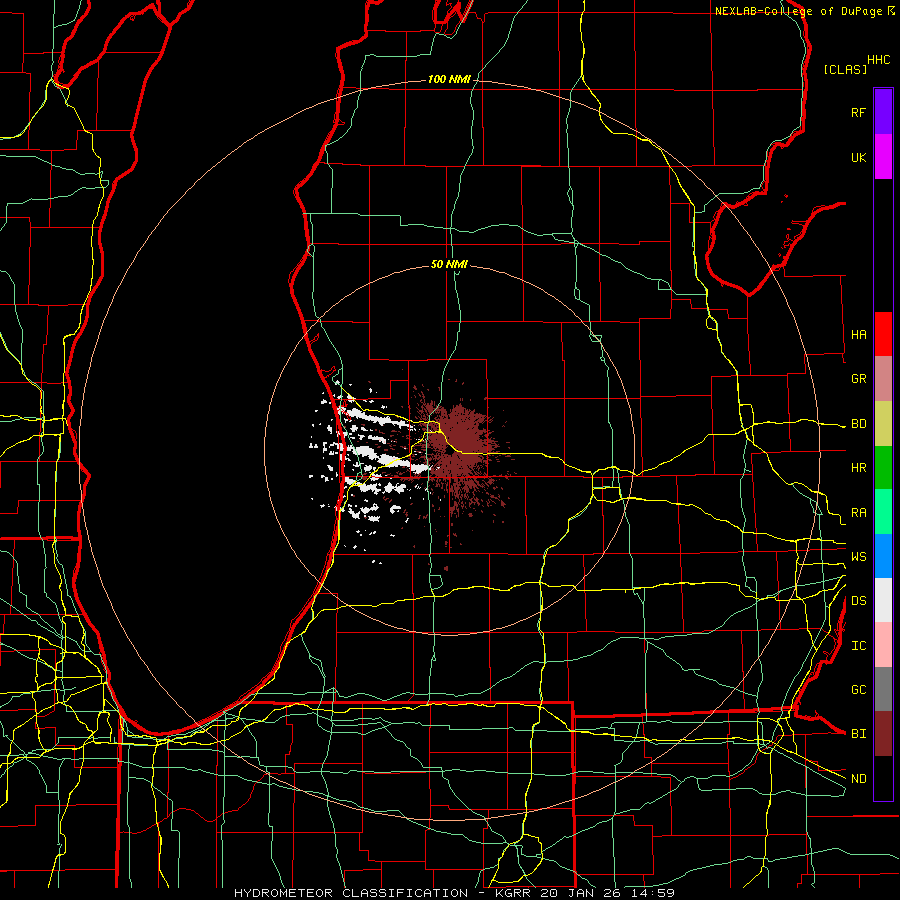Click the BI legend label
The width and height of the screenshot is (900, 900).
858,734
